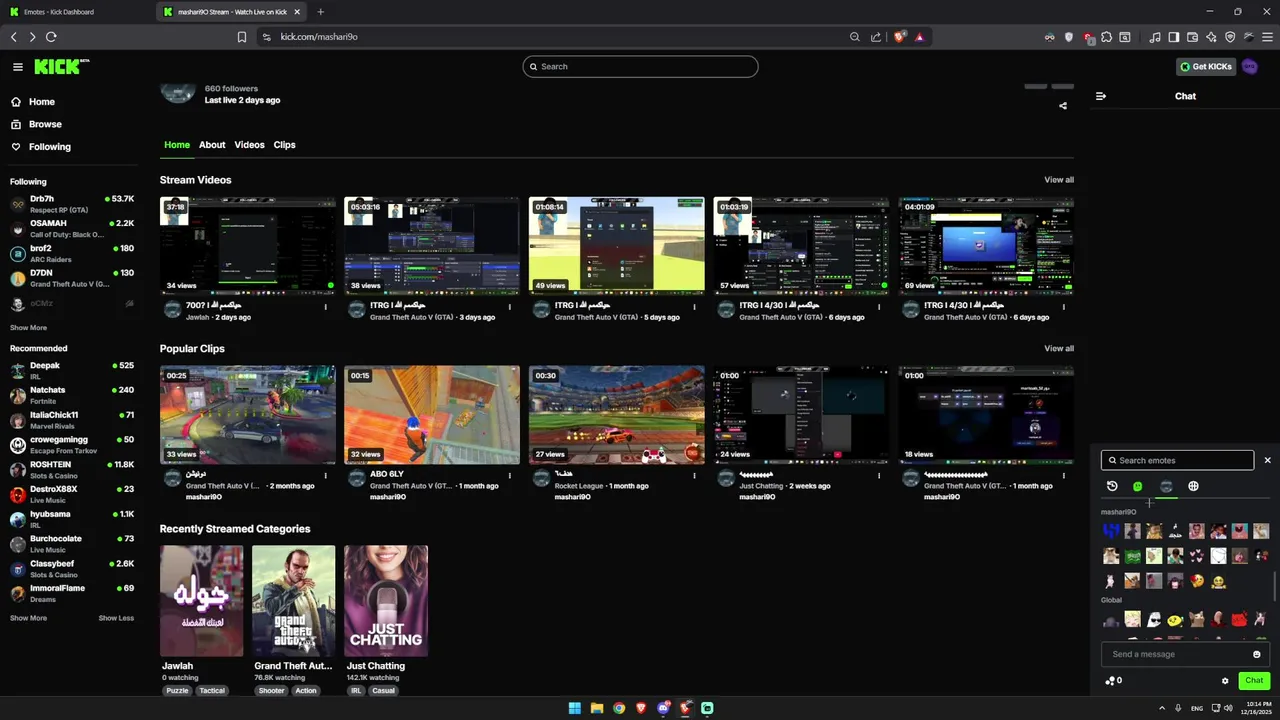This screenshot has height=720, width=1280.
Task: View all Popular Clips
Action: (1059, 349)
